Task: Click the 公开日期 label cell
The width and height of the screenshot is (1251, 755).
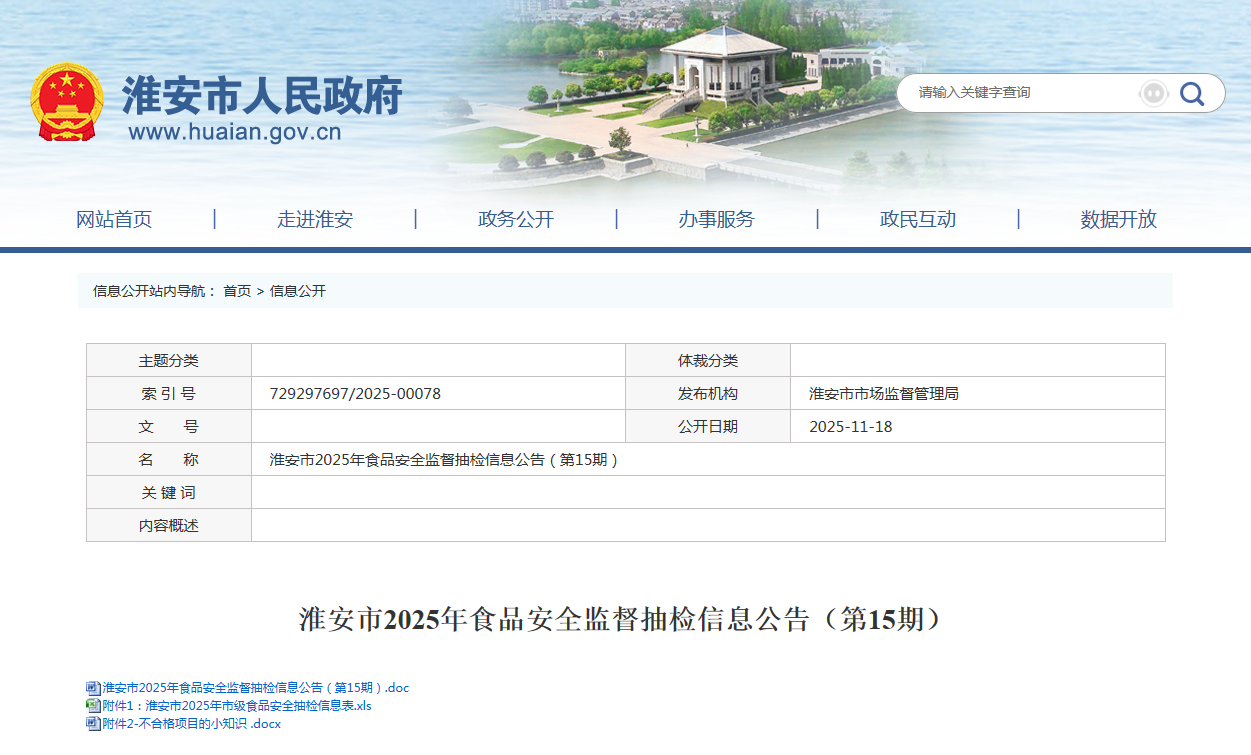Action: click(708, 427)
